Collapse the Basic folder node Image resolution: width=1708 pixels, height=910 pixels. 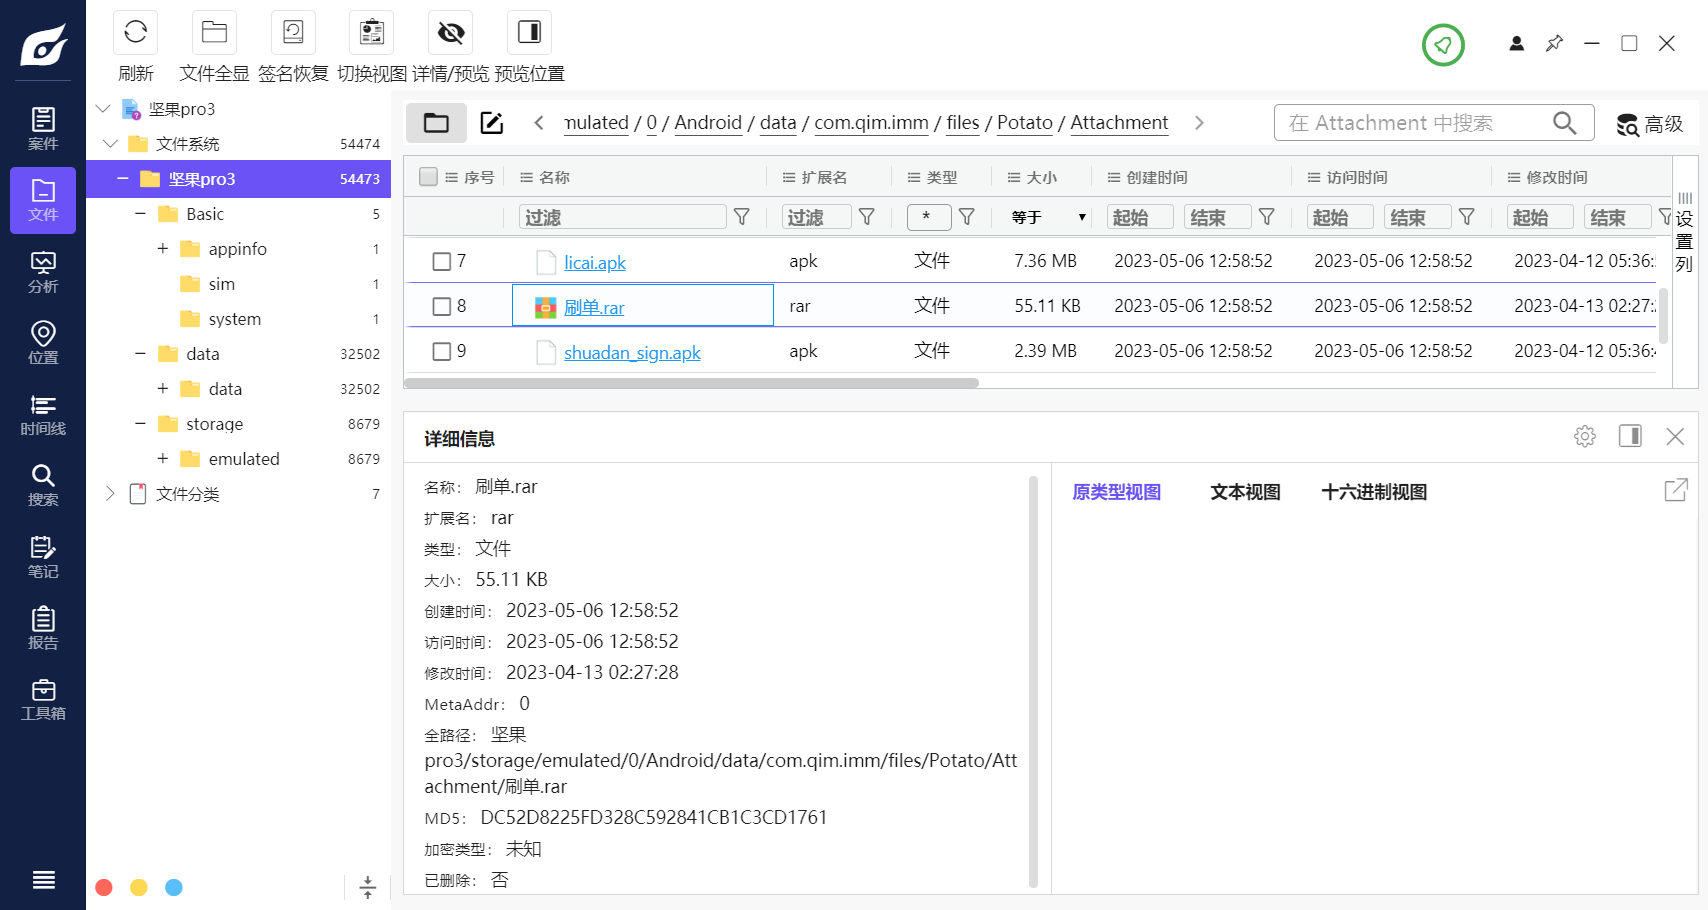pyautogui.click(x=140, y=213)
